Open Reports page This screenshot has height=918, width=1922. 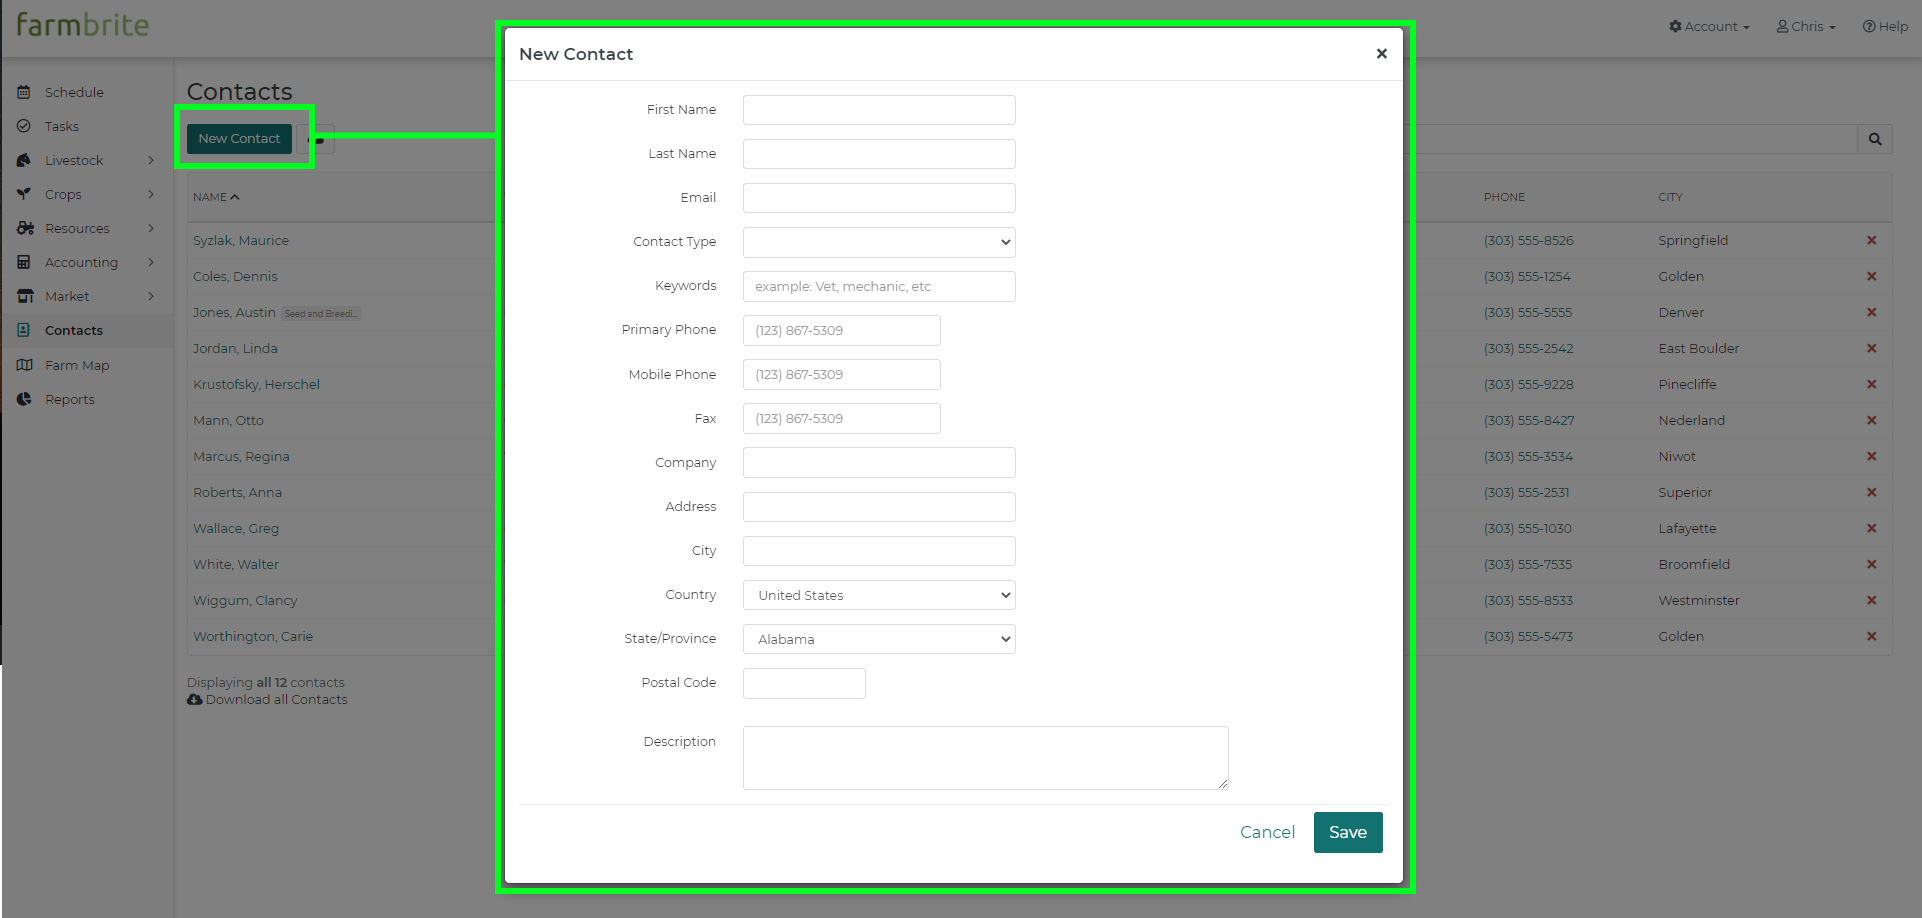pos(70,399)
